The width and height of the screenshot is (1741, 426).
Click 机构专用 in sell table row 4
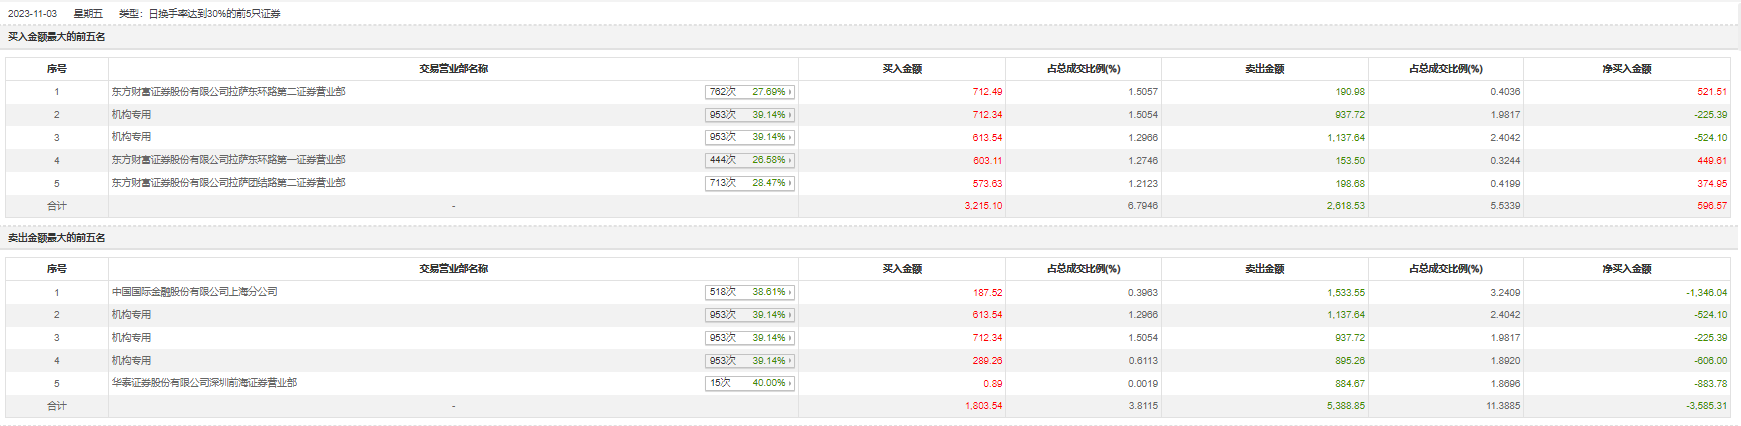click(x=131, y=360)
